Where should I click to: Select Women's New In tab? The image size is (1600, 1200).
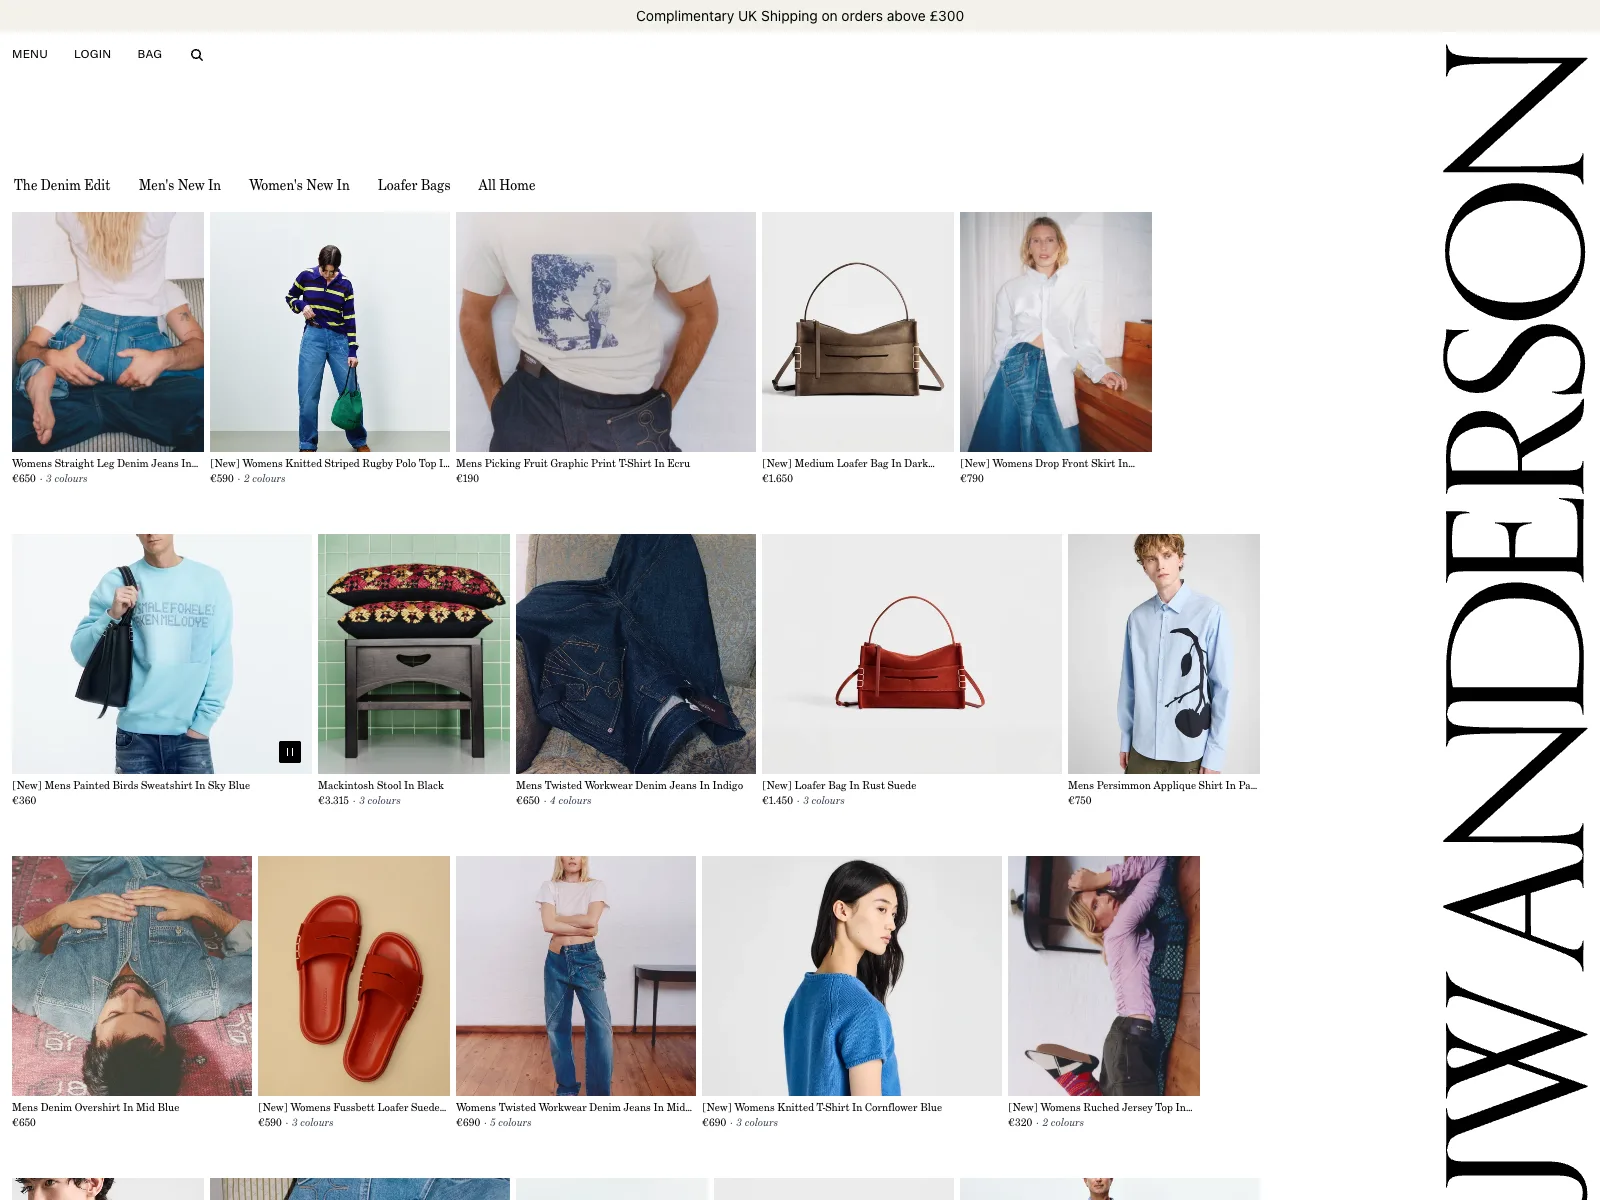(299, 185)
